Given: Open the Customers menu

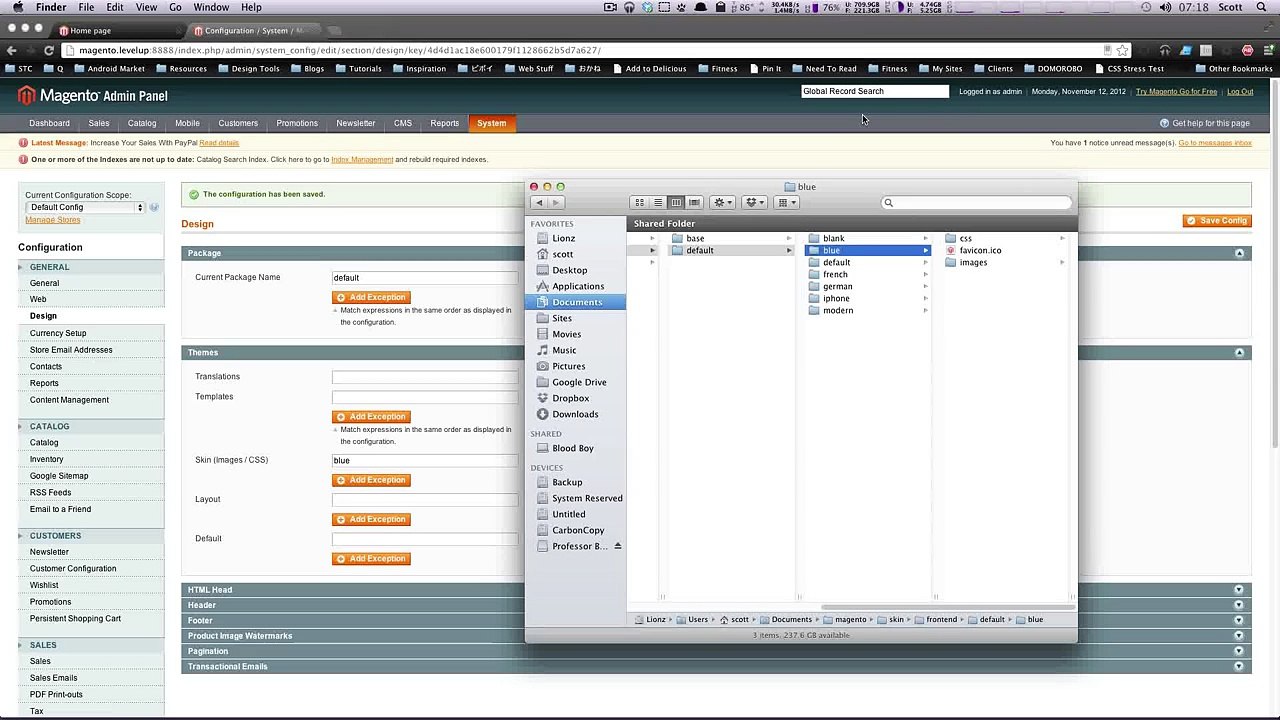Looking at the screenshot, I should (x=238, y=123).
